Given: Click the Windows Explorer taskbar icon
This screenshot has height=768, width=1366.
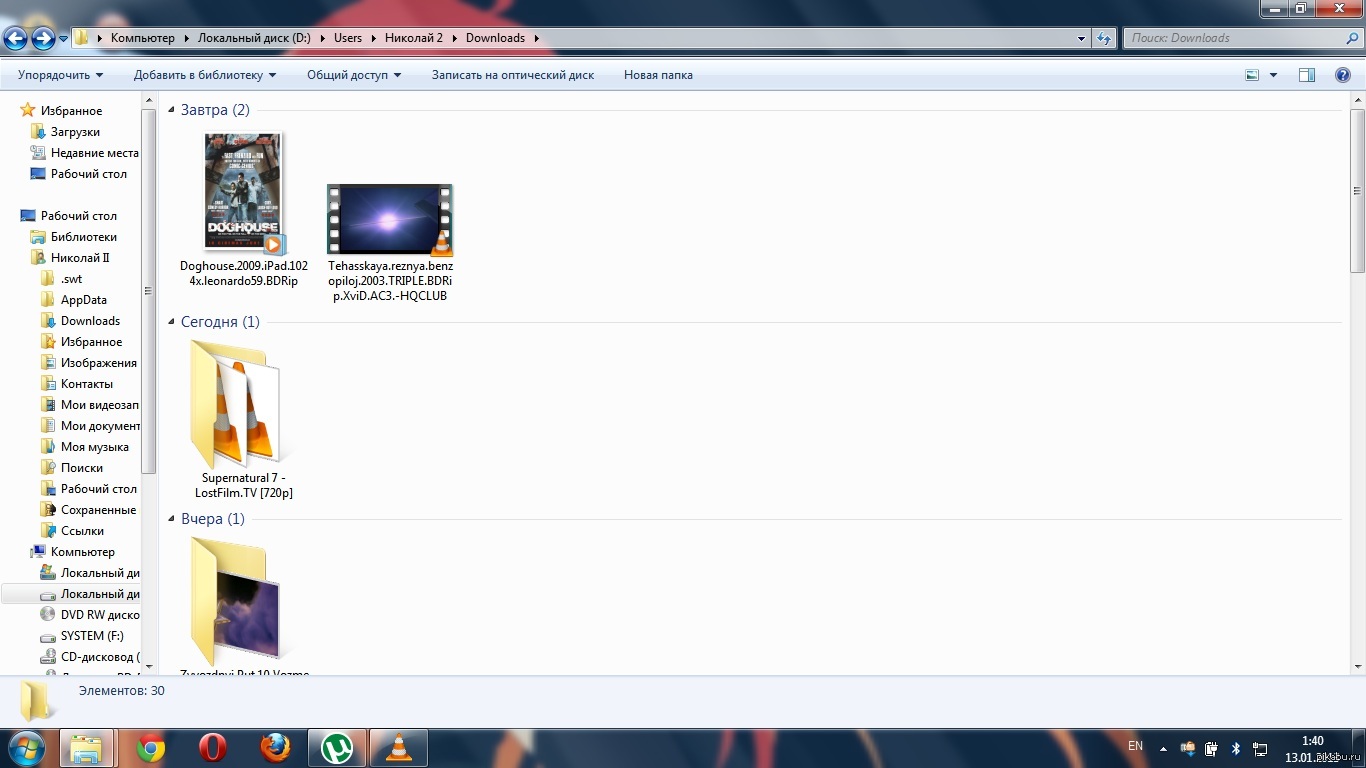Looking at the screenshot, I should (87, 748).
